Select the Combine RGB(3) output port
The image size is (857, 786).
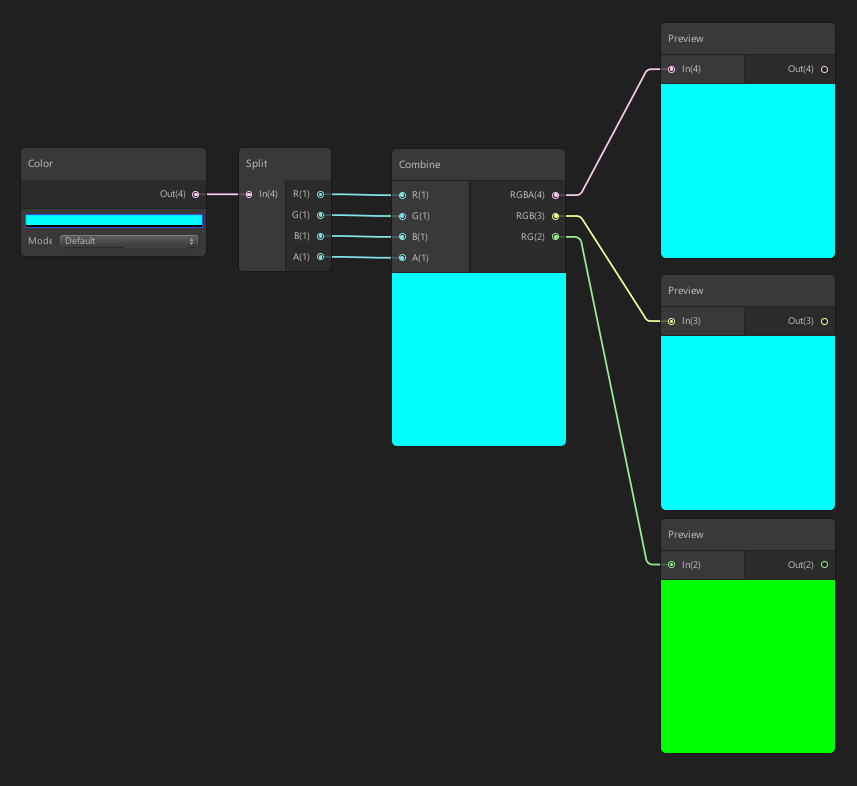[555, 216]
